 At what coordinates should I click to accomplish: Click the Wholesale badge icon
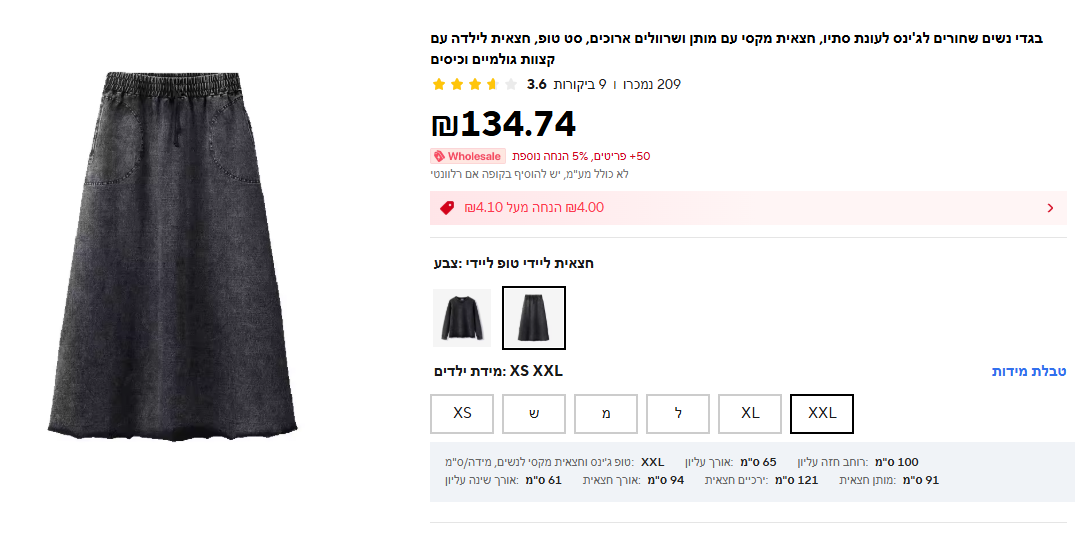tap(467, 156)
